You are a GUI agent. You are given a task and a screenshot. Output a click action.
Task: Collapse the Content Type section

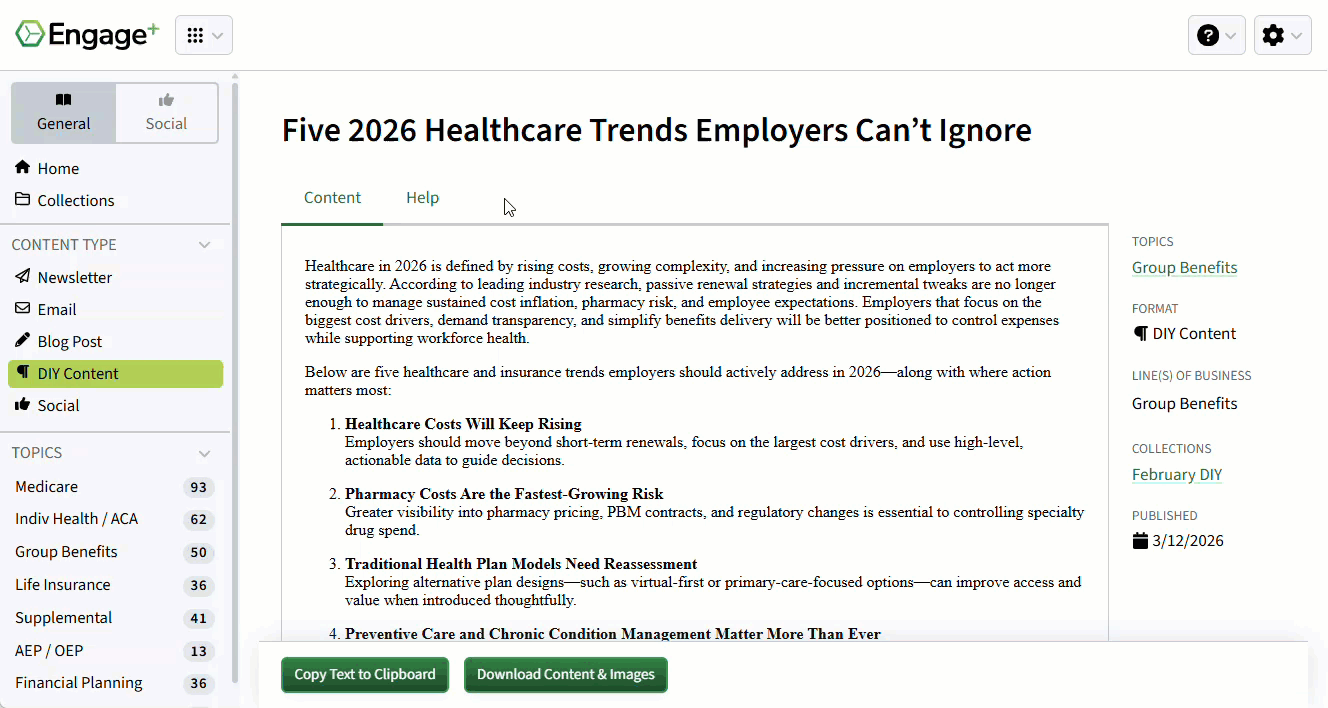(x=204, y=245)
